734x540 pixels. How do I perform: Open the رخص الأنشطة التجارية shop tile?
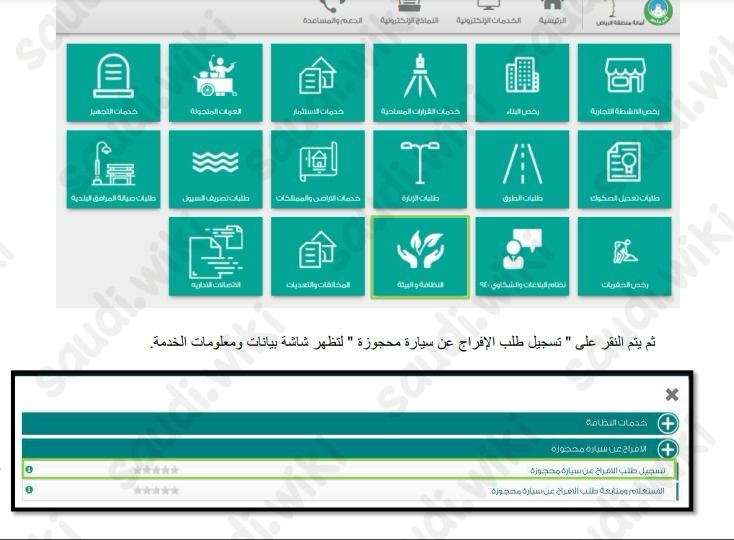click(624, 83)
